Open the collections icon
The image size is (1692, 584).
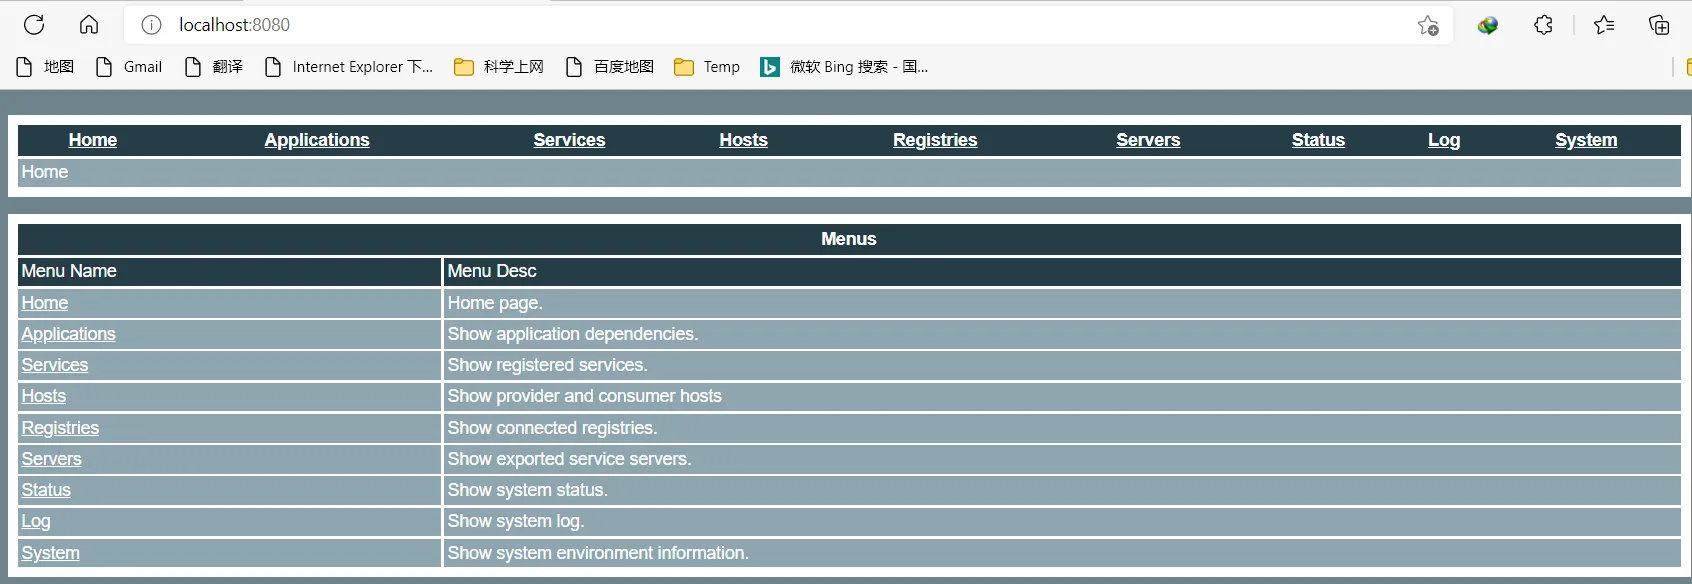(1659, 25)
